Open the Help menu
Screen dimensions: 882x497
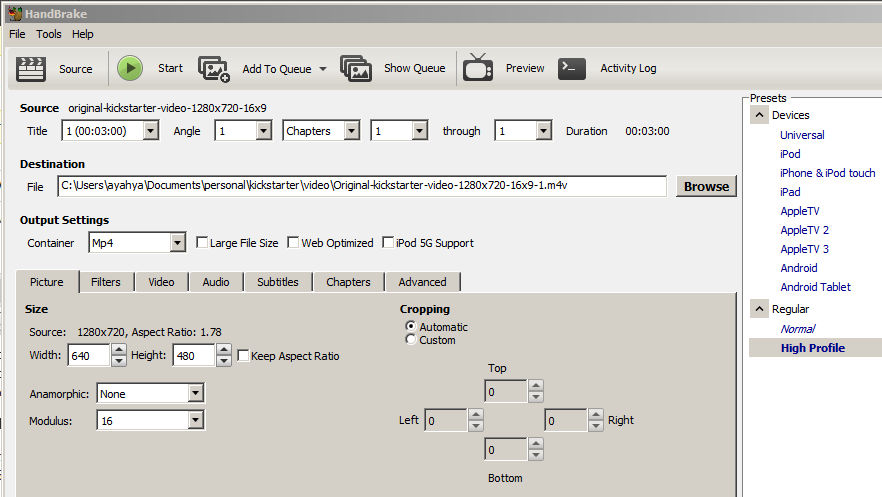(83, 34)
